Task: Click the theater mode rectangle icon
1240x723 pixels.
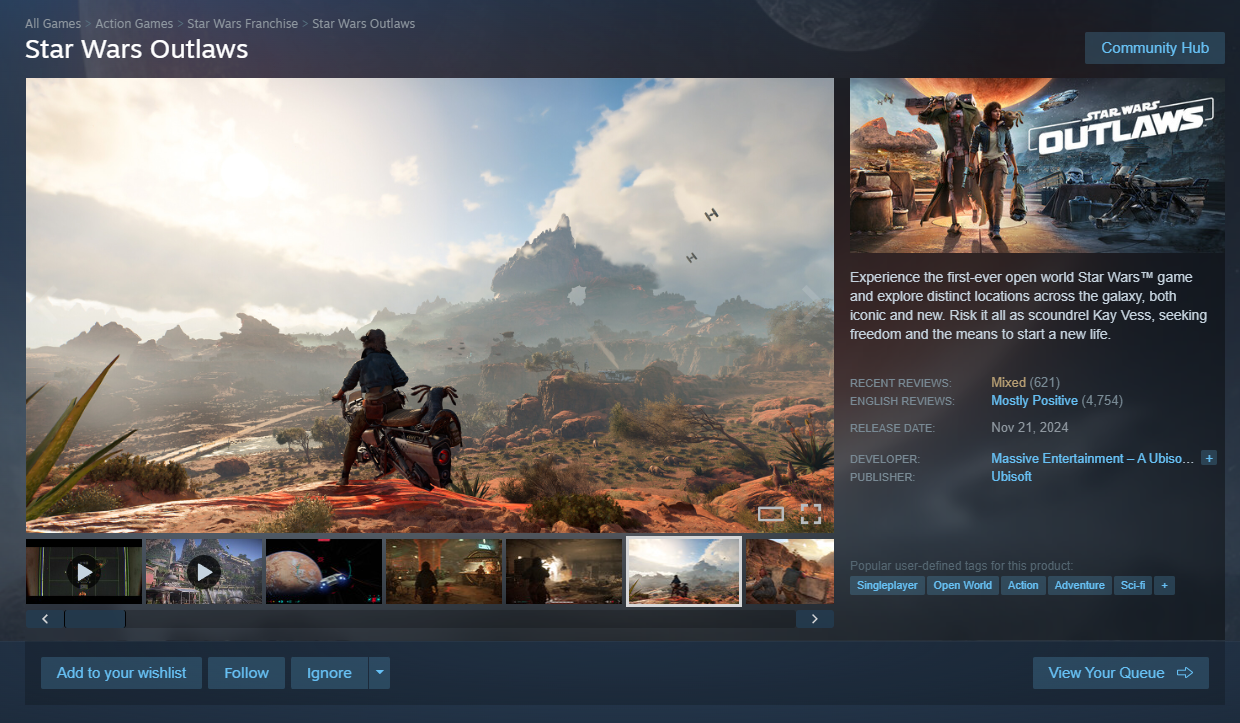Action: (x=771, y=514)
